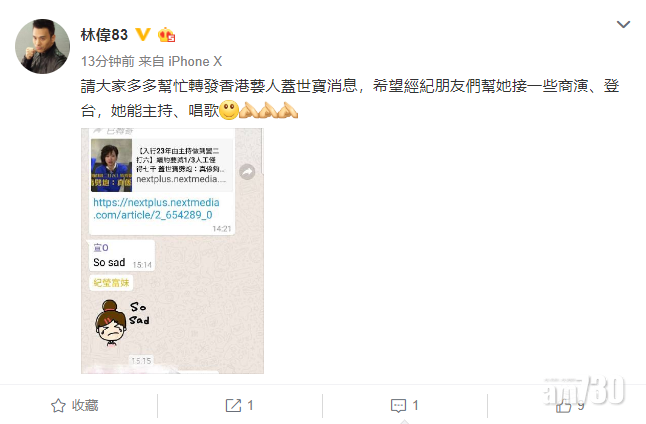This screenshot has width=646, height=424.
Task: Click the news article preview thumbnail
Action: coord(111,165)
